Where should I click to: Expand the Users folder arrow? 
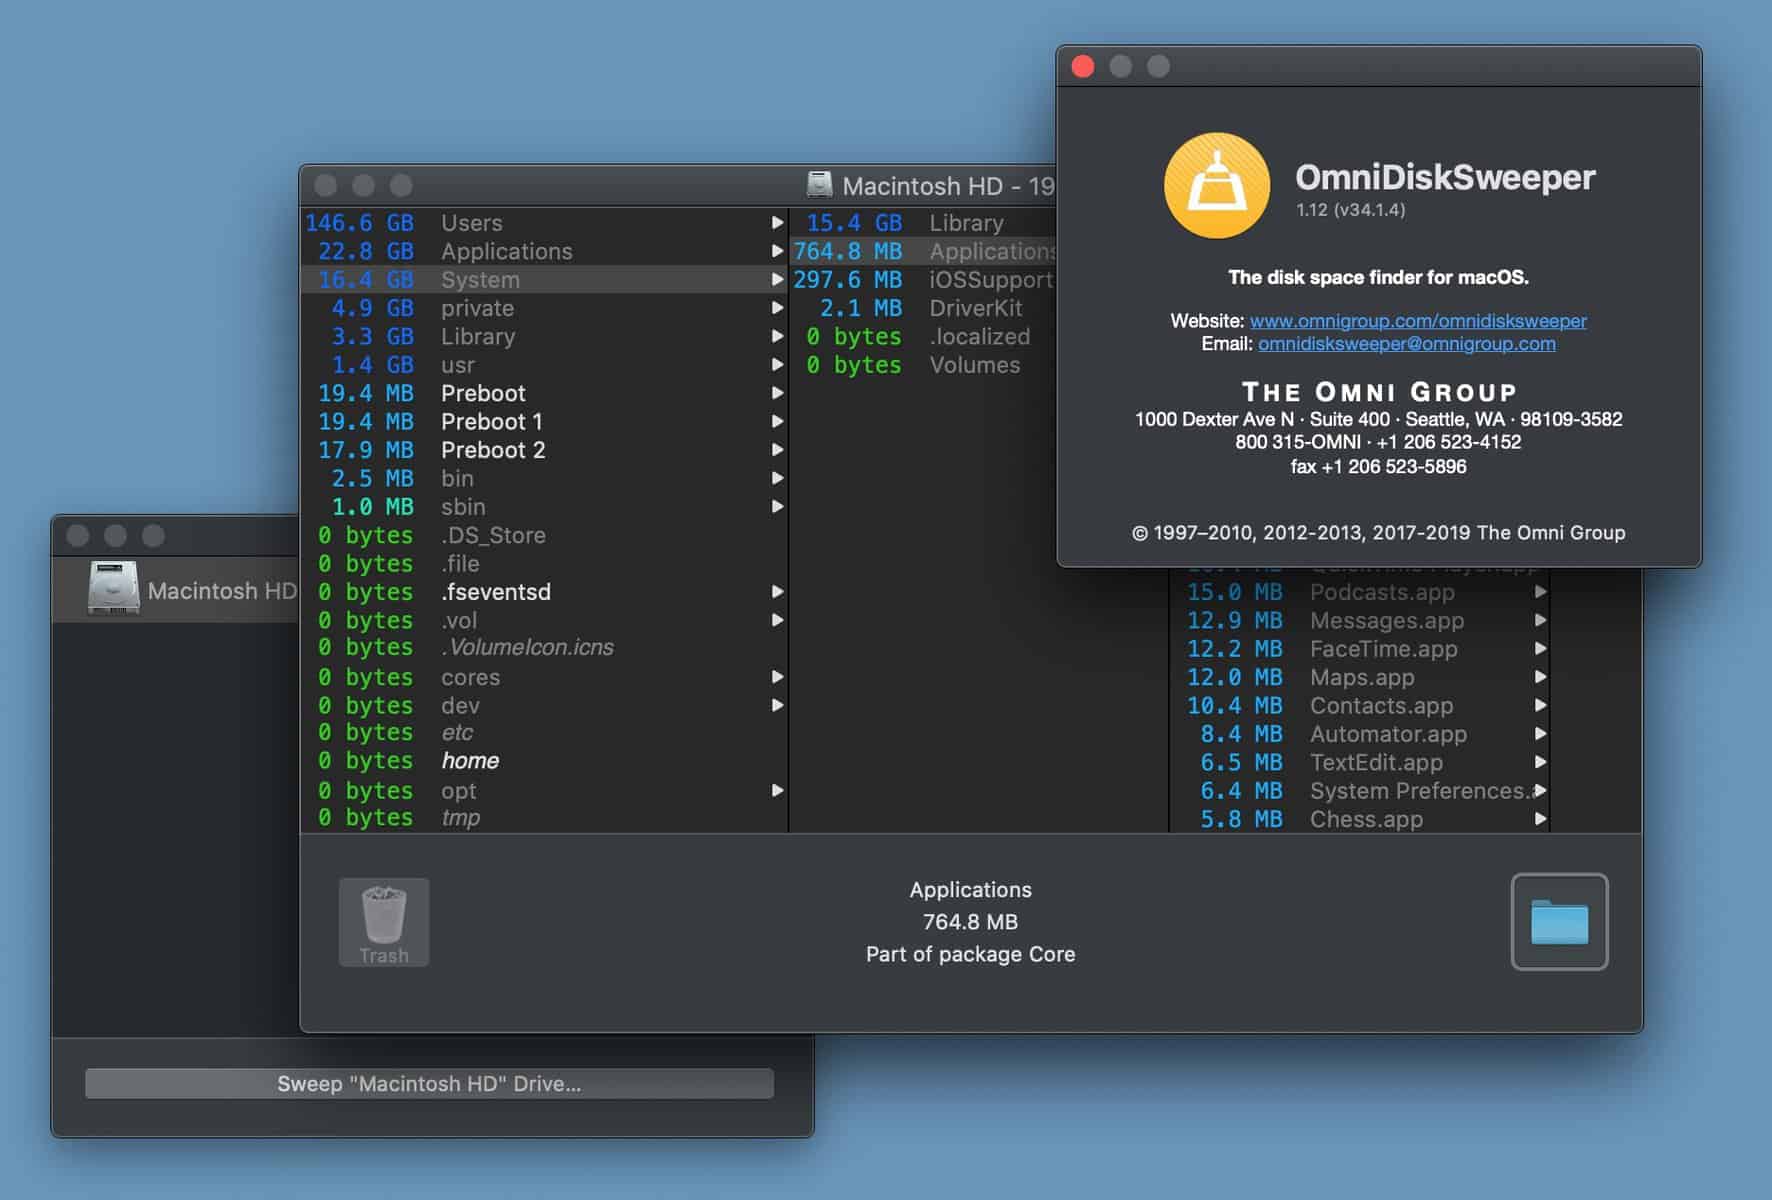point(777,223)
